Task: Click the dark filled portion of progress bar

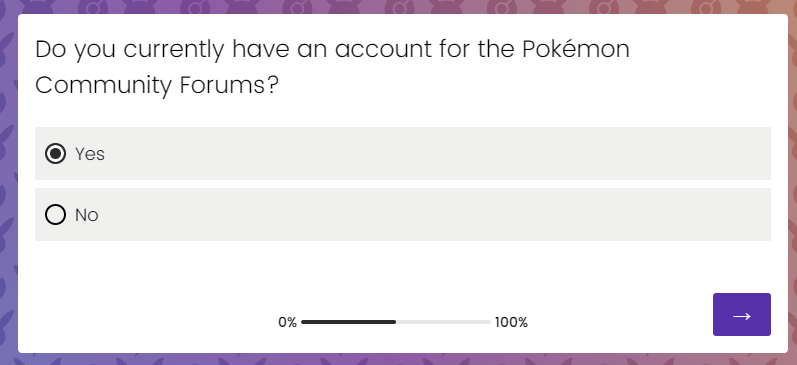Action: pos(349,322)
